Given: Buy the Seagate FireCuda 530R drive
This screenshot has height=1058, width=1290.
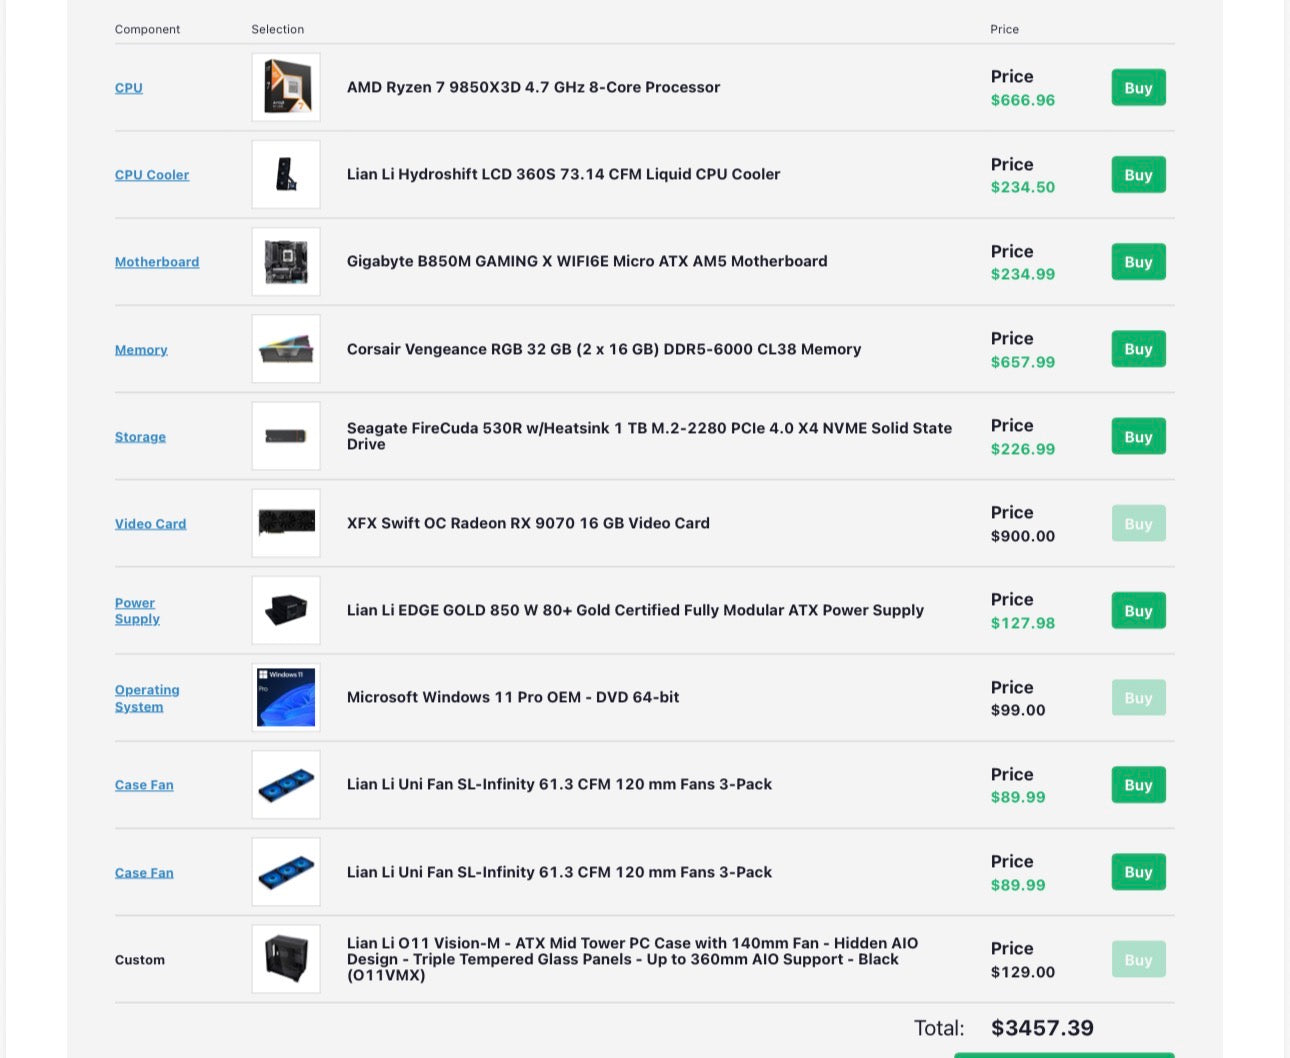Looking at the screenshot, I should (1138, 437).
